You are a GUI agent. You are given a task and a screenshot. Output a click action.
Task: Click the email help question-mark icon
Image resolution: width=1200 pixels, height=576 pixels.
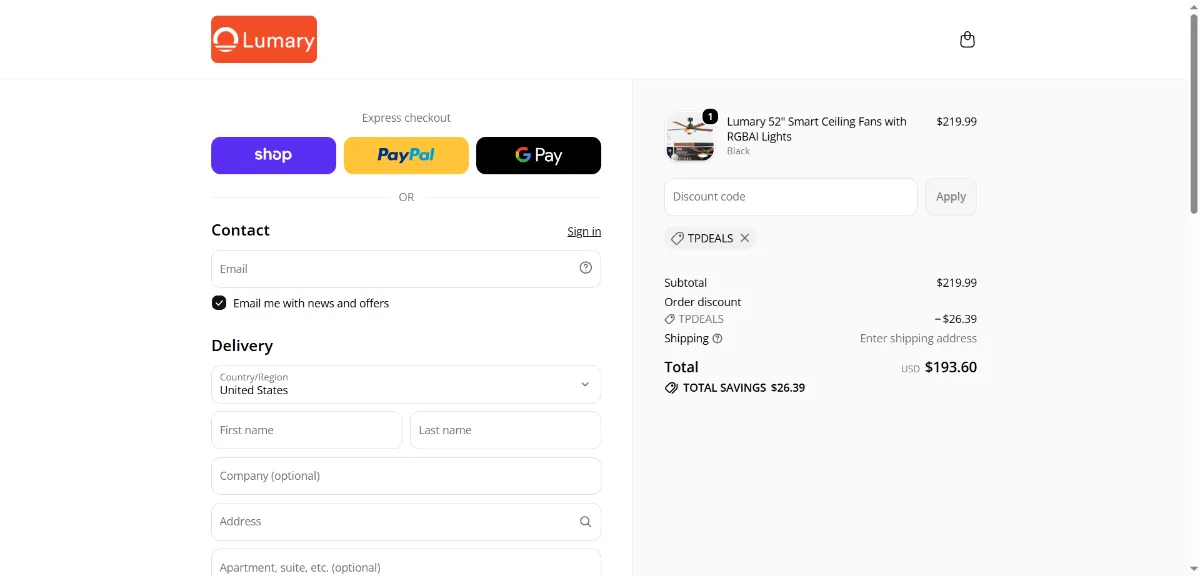(x=586, y=268)
